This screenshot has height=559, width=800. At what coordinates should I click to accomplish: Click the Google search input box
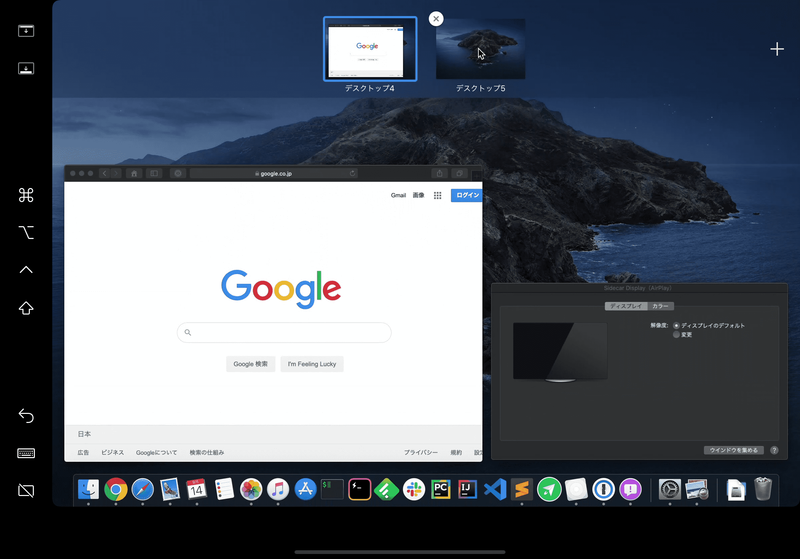284,333
